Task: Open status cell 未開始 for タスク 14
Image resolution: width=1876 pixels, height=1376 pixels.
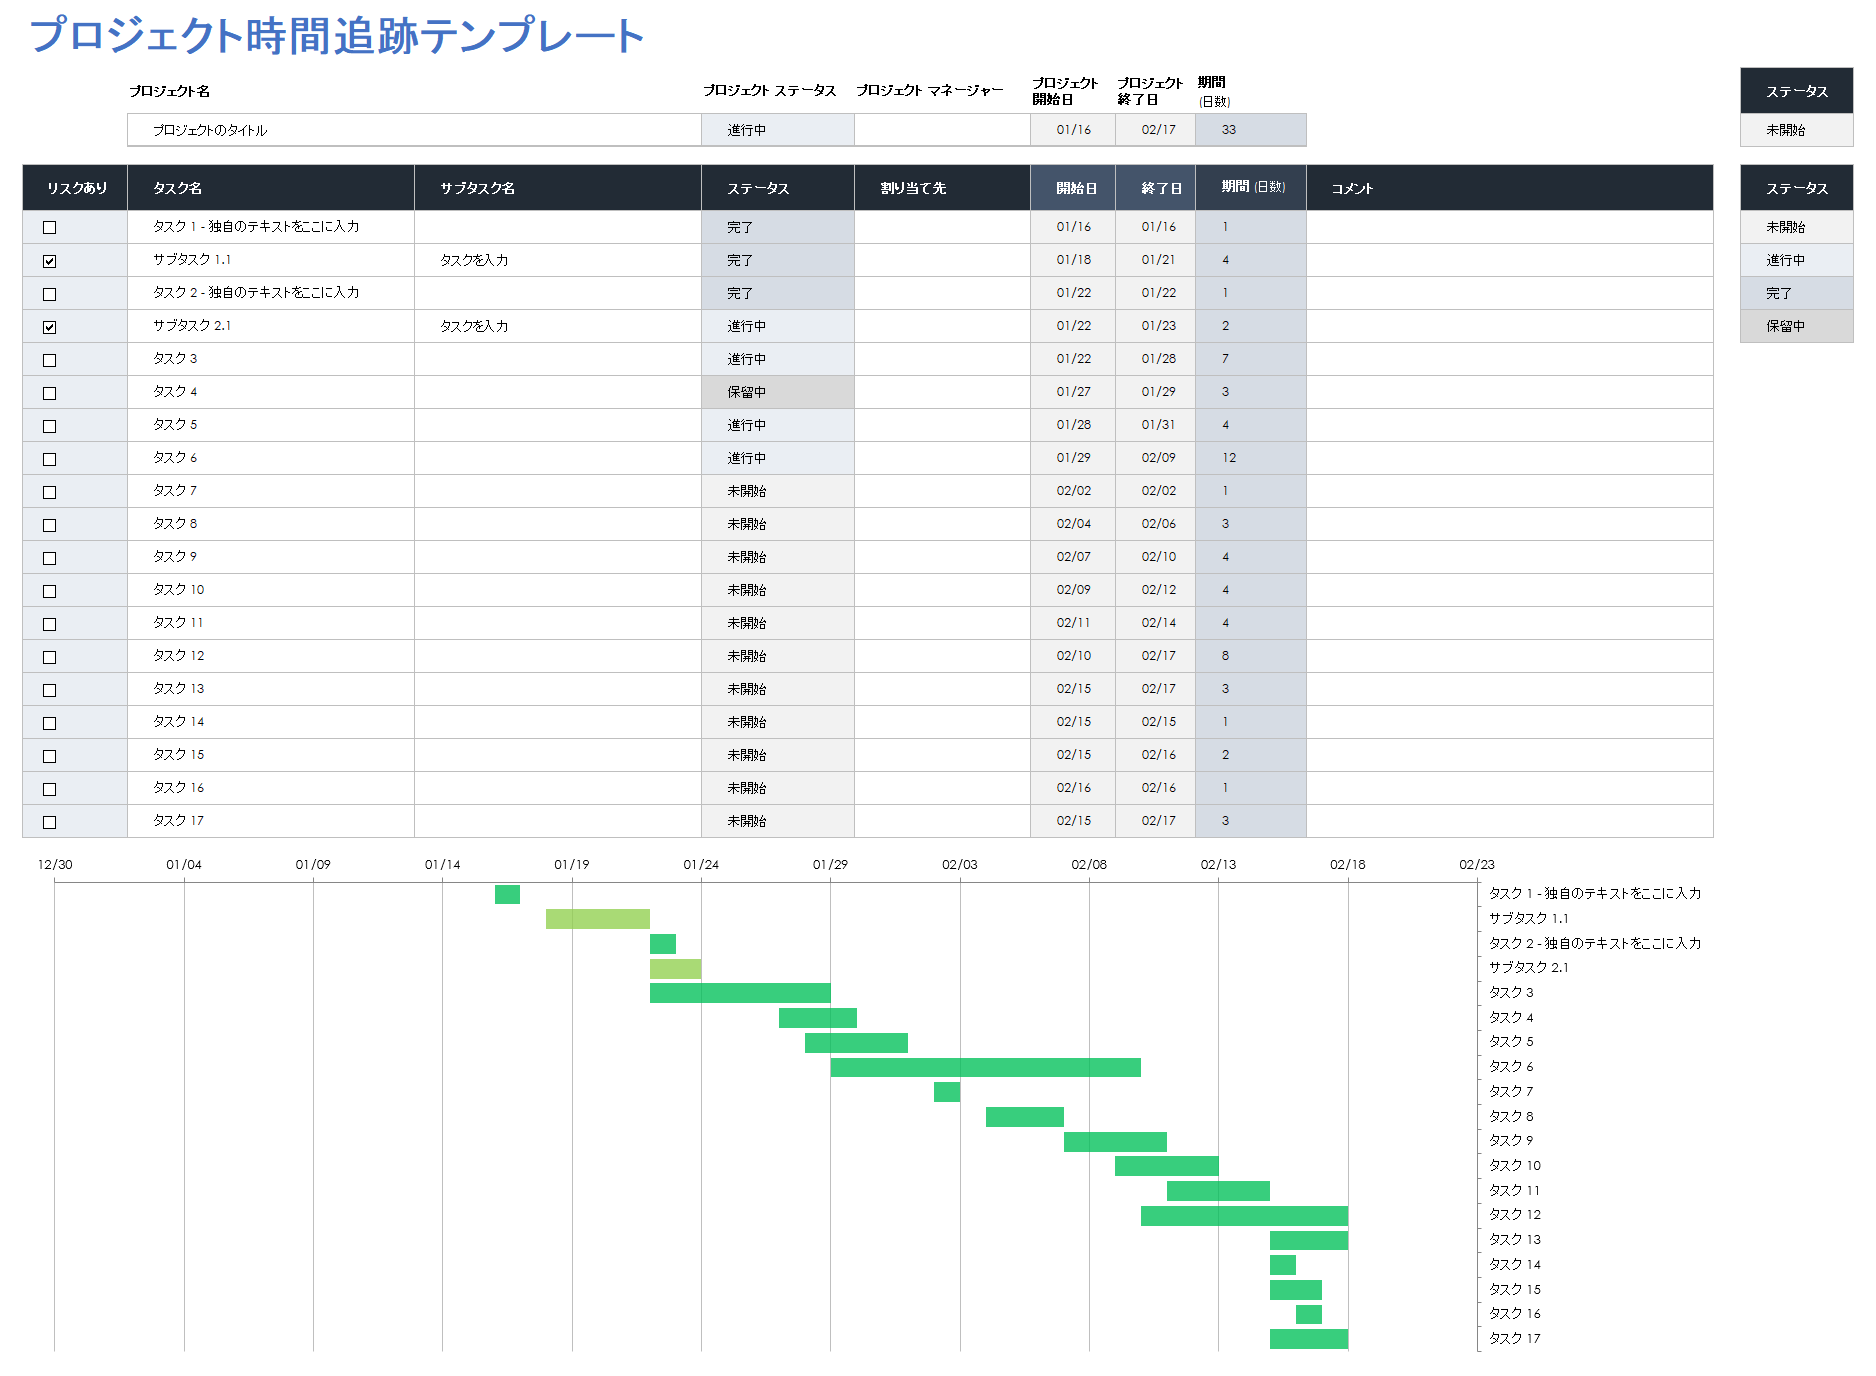Action: coord(777,722)
